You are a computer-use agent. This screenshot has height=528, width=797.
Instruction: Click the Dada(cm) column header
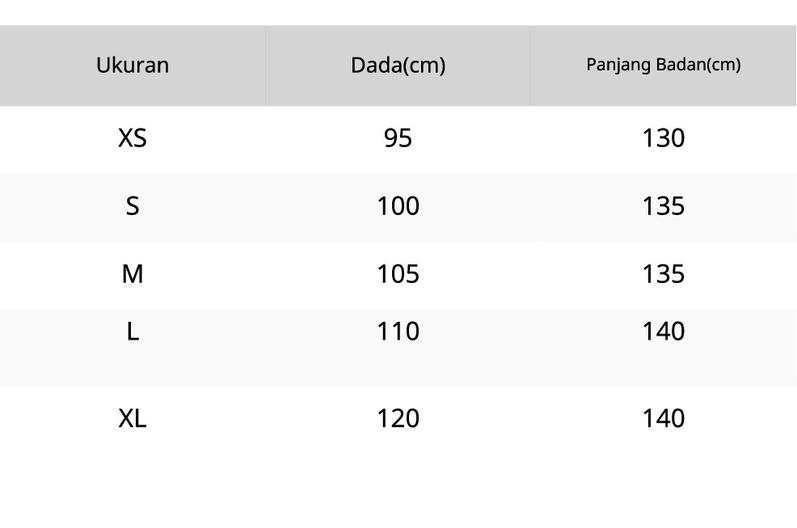coord(398,66)
